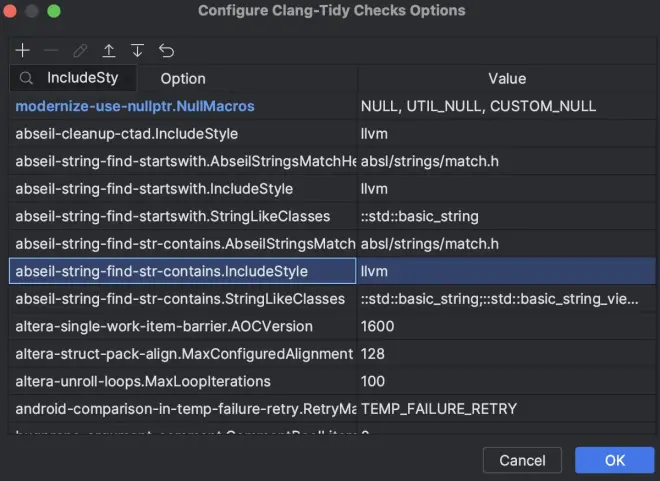Click the llvm value of abseil-string-find-str-contains.IncludeStyle
Screen dimensions: 660x481
[x=374, y=271]
